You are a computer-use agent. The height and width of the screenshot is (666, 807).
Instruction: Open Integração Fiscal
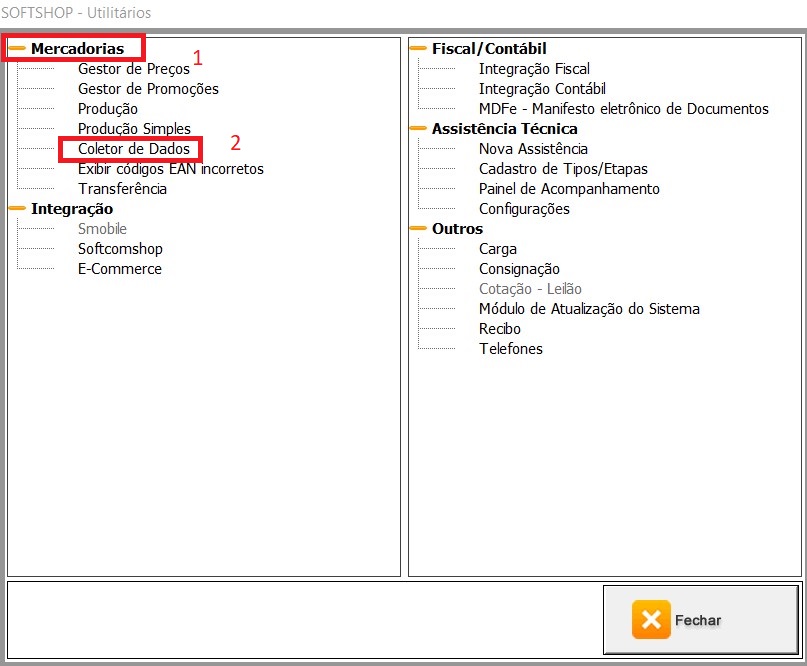click(534, 69)
